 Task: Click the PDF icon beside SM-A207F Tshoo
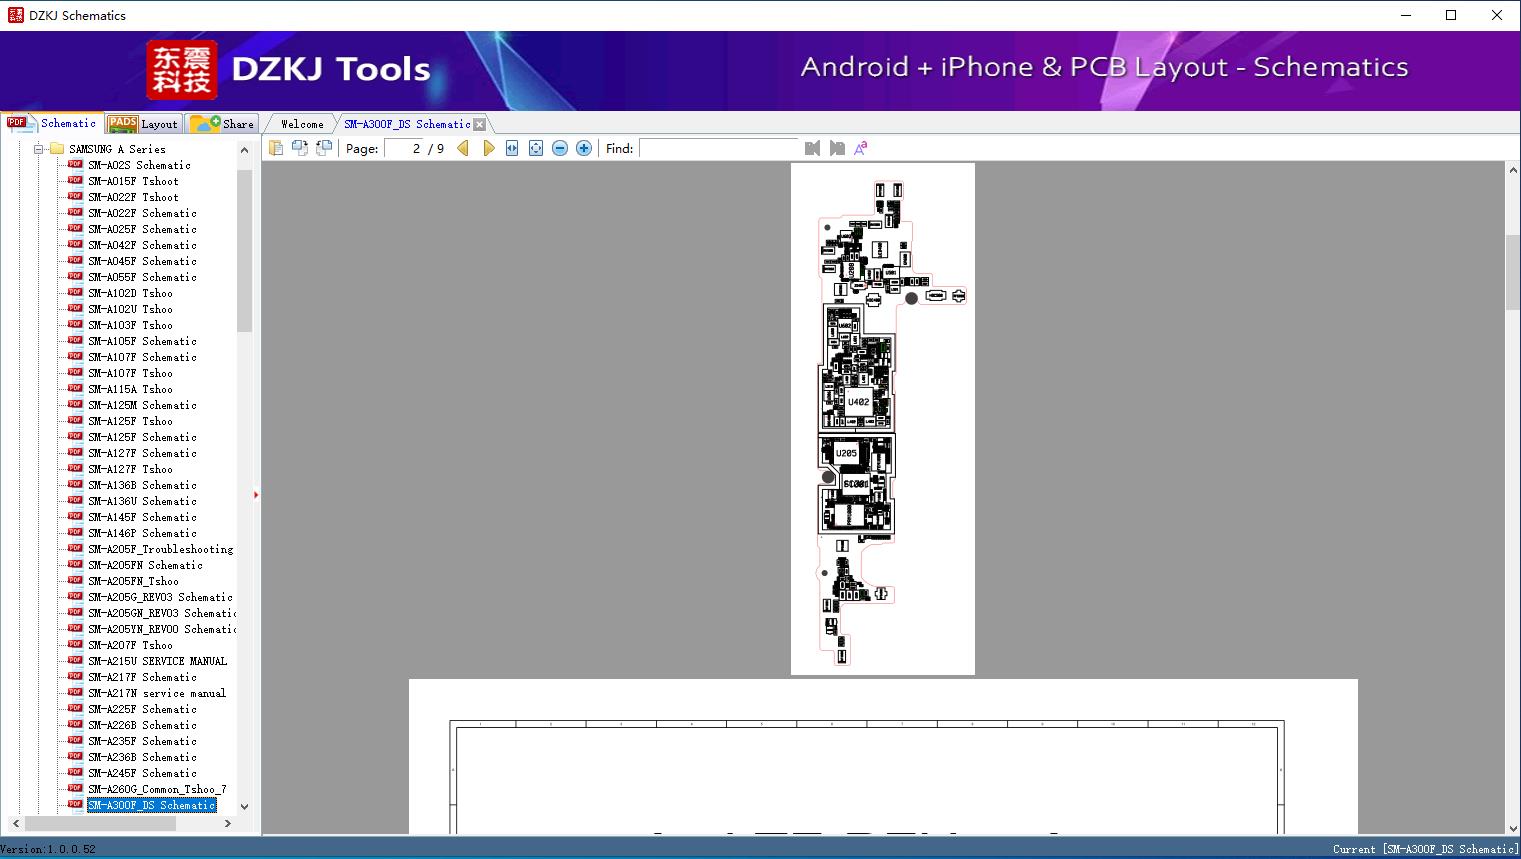[x=75, y=644]
